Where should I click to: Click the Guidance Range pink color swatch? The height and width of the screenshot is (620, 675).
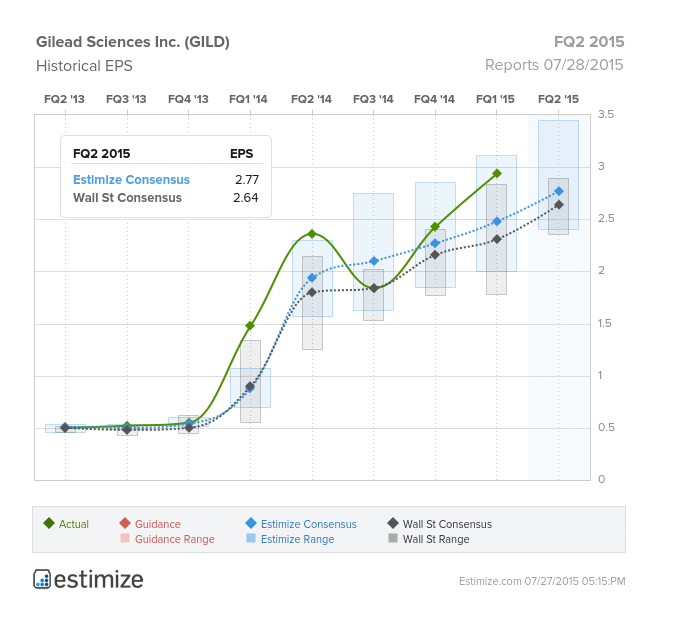tap(125, 538)
